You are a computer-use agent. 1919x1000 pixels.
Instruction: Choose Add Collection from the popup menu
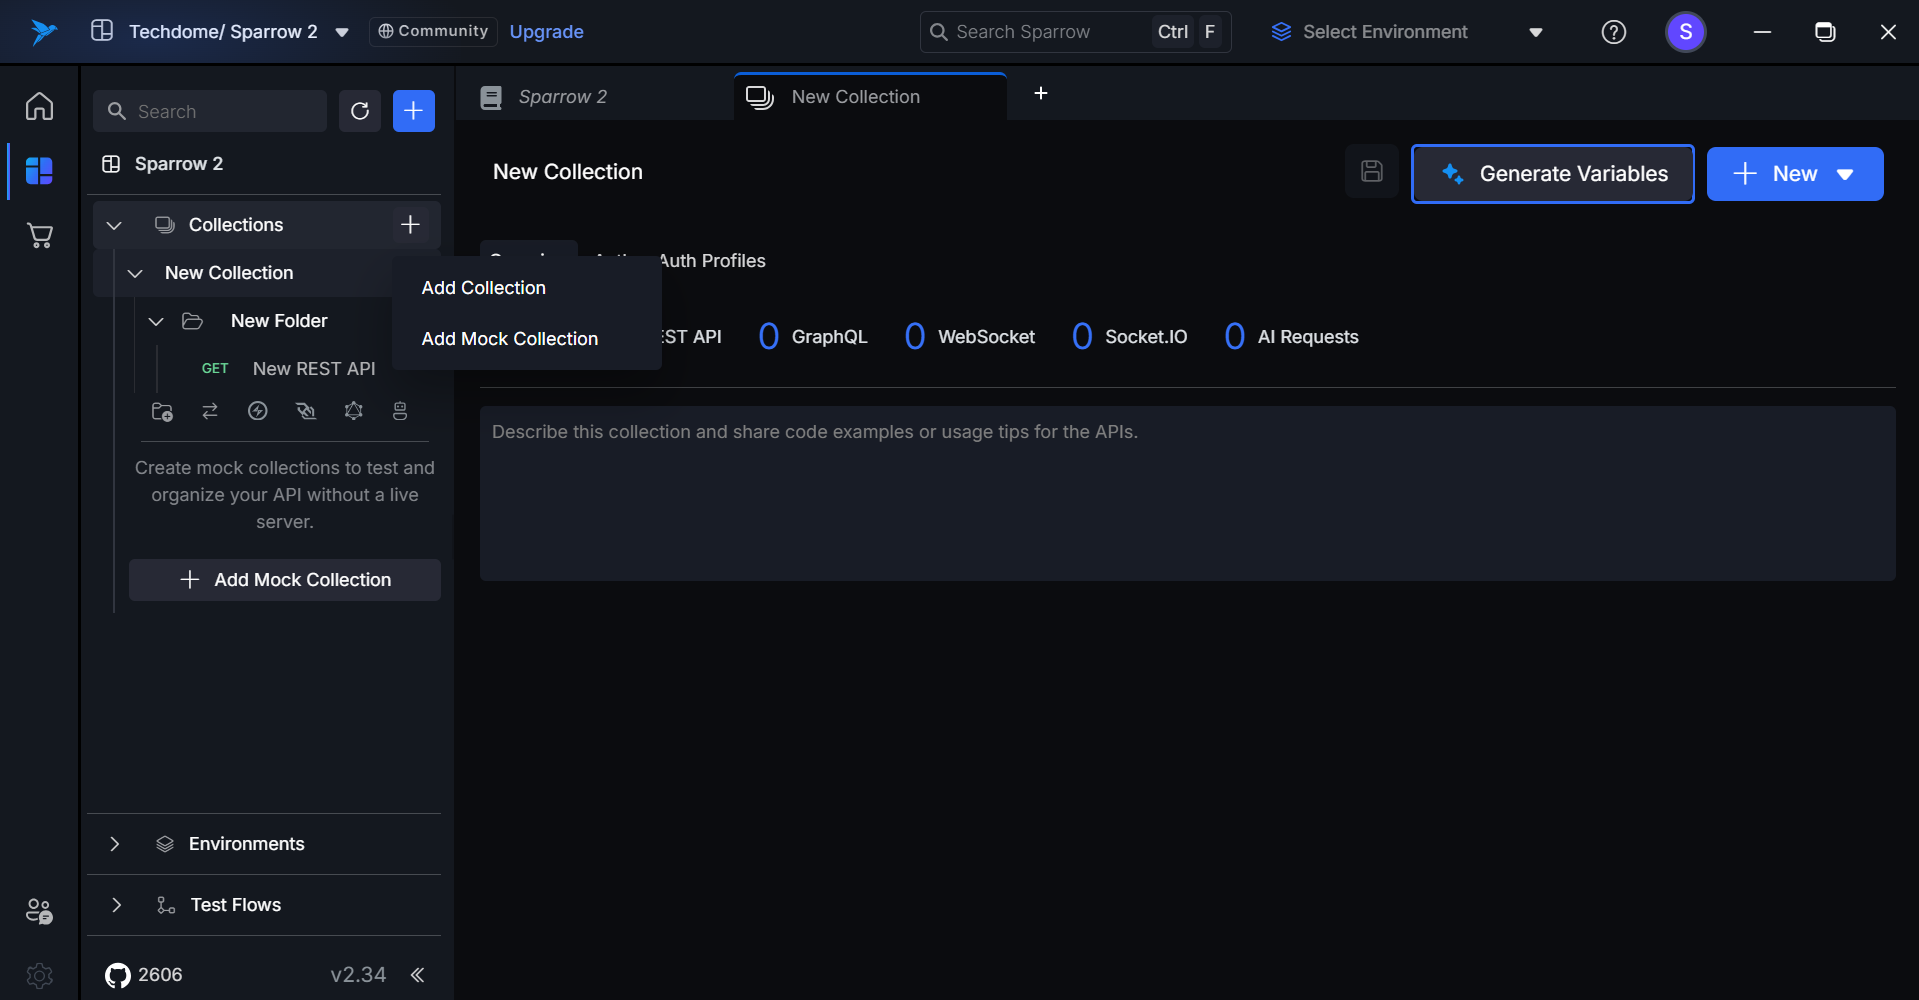484,288
